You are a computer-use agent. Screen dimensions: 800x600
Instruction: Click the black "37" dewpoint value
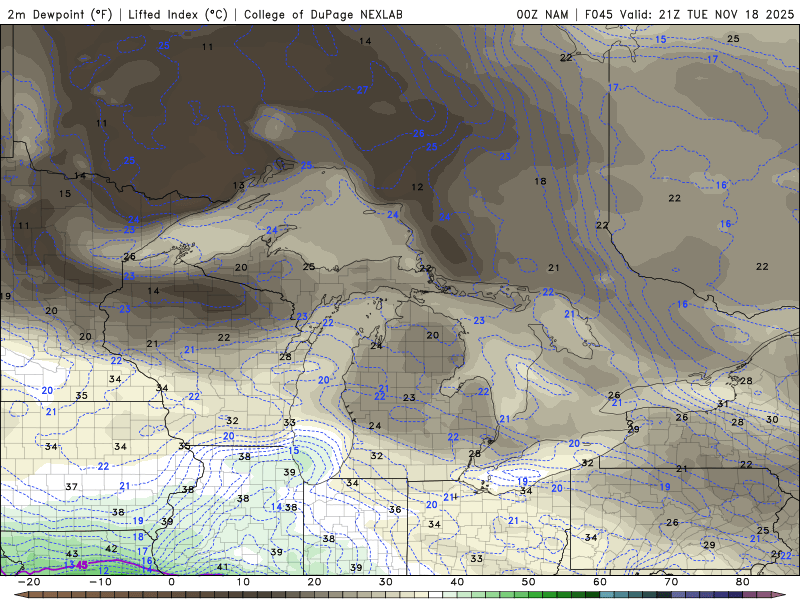point(71,487)
